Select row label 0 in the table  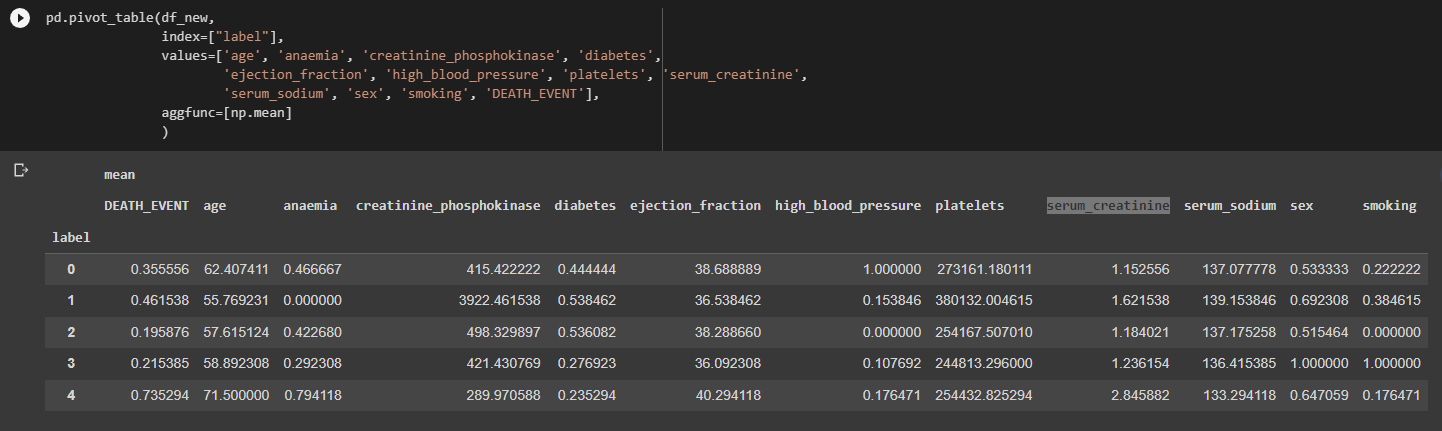pos(71,269)
